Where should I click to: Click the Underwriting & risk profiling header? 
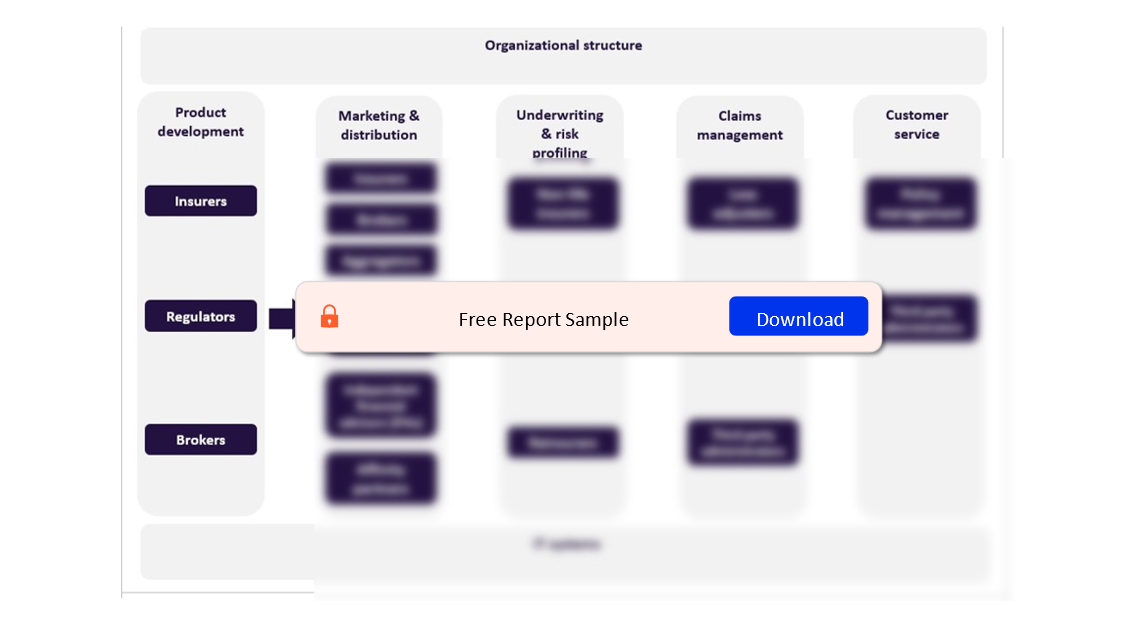pos(560,133)
